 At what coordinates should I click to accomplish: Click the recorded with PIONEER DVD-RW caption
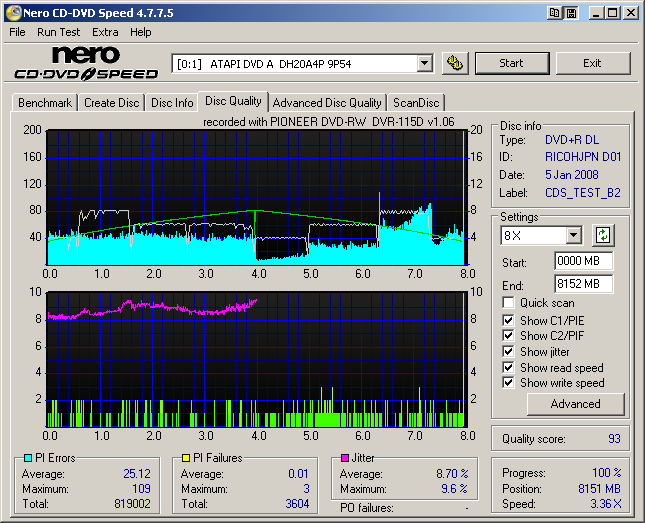[329, 122]
